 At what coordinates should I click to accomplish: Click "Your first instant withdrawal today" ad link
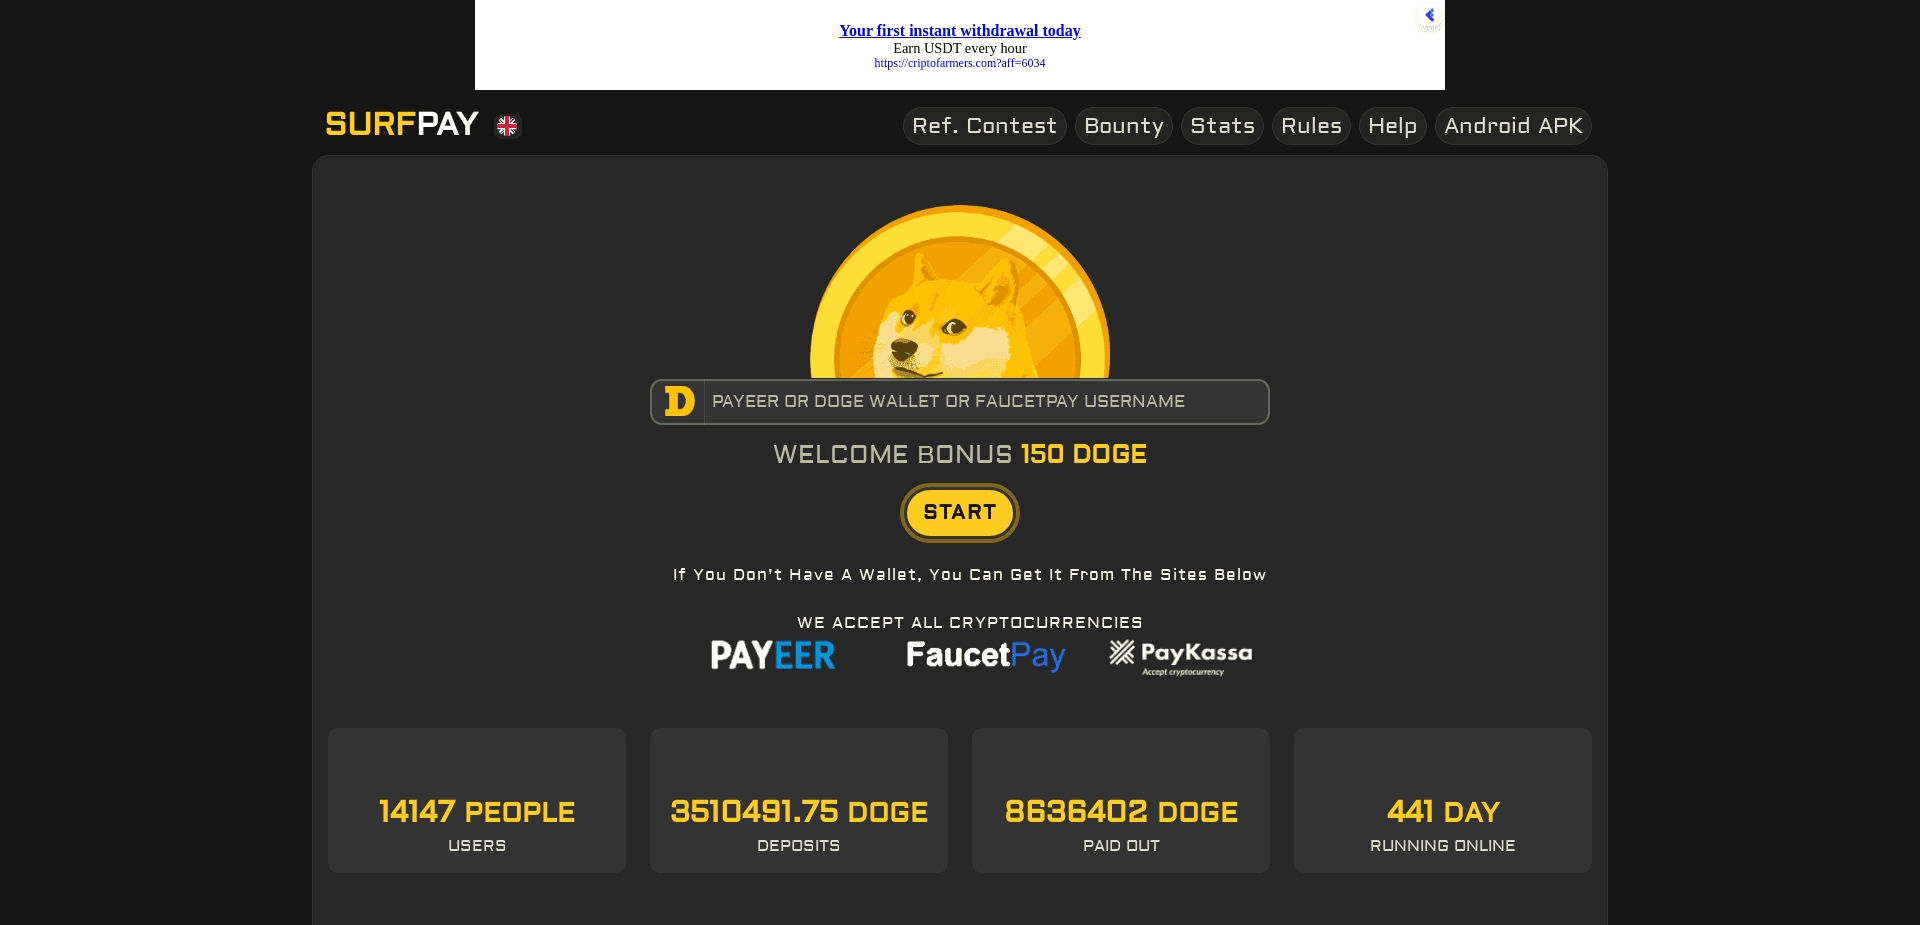[x=958, y=30]
